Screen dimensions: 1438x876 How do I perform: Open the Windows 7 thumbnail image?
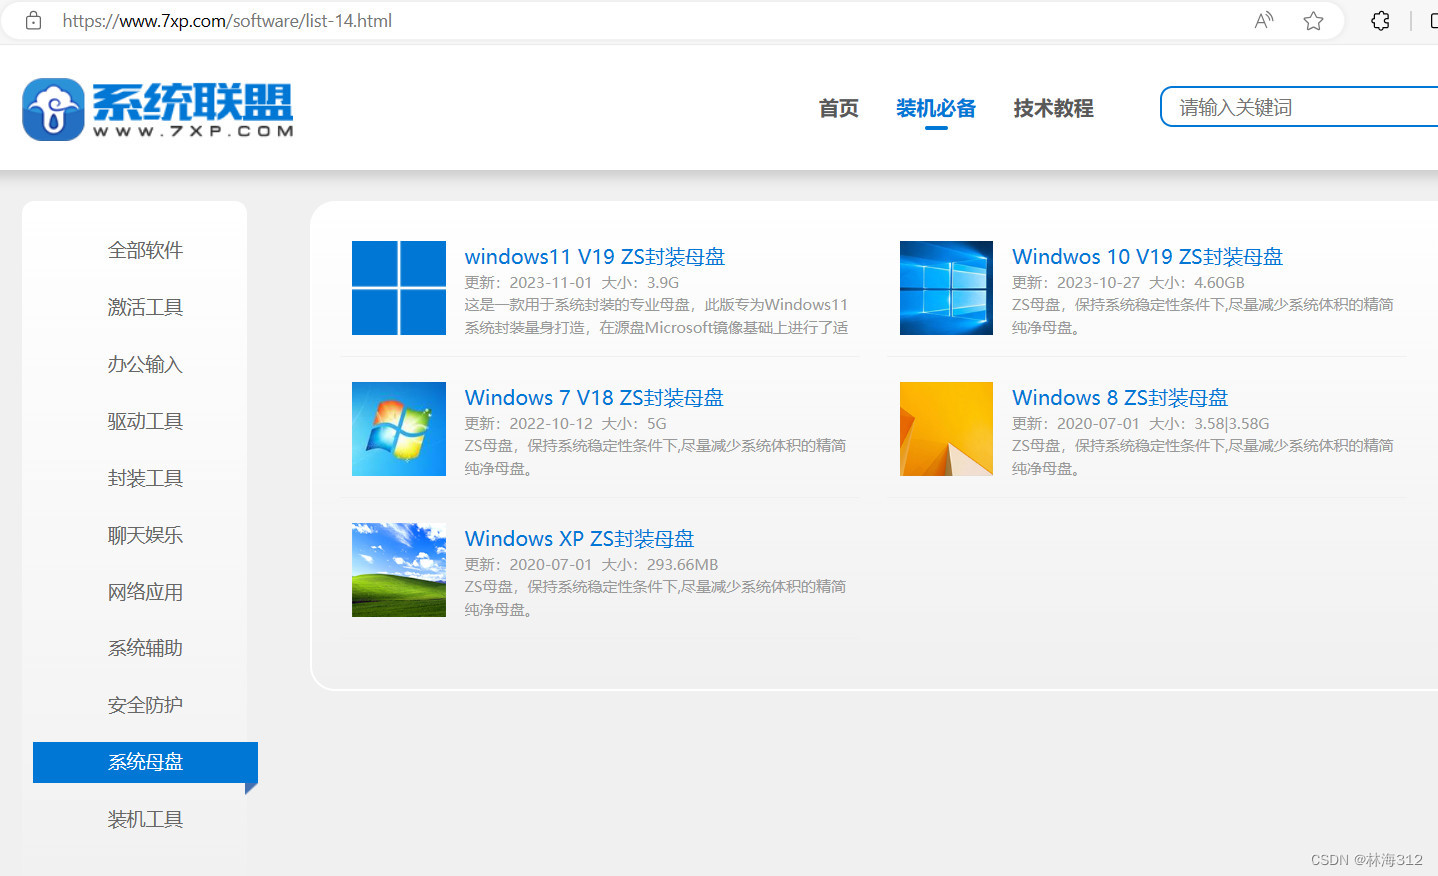[x=399, y=429]
